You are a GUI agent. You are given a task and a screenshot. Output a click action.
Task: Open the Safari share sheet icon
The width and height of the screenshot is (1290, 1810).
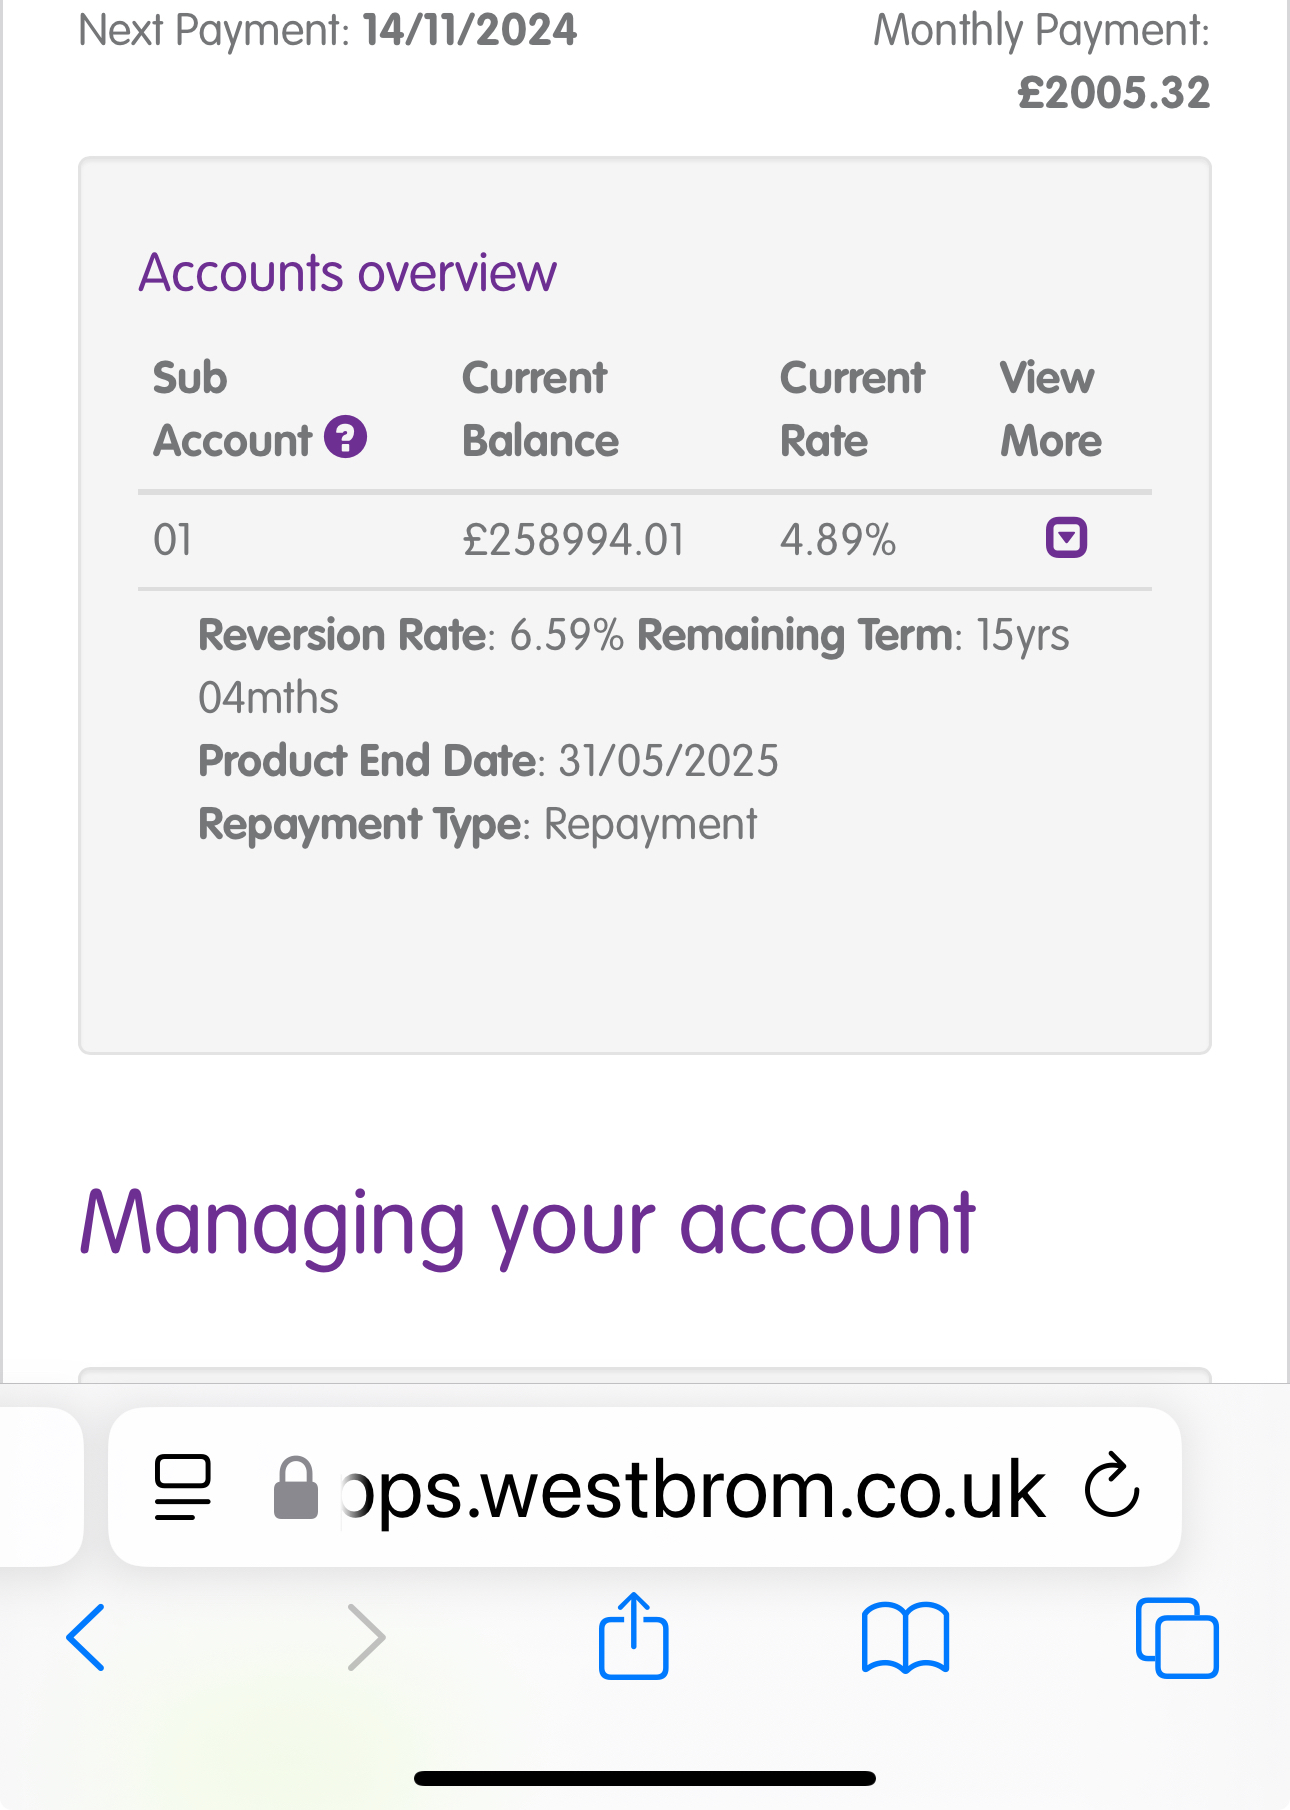click(633, 1635)
